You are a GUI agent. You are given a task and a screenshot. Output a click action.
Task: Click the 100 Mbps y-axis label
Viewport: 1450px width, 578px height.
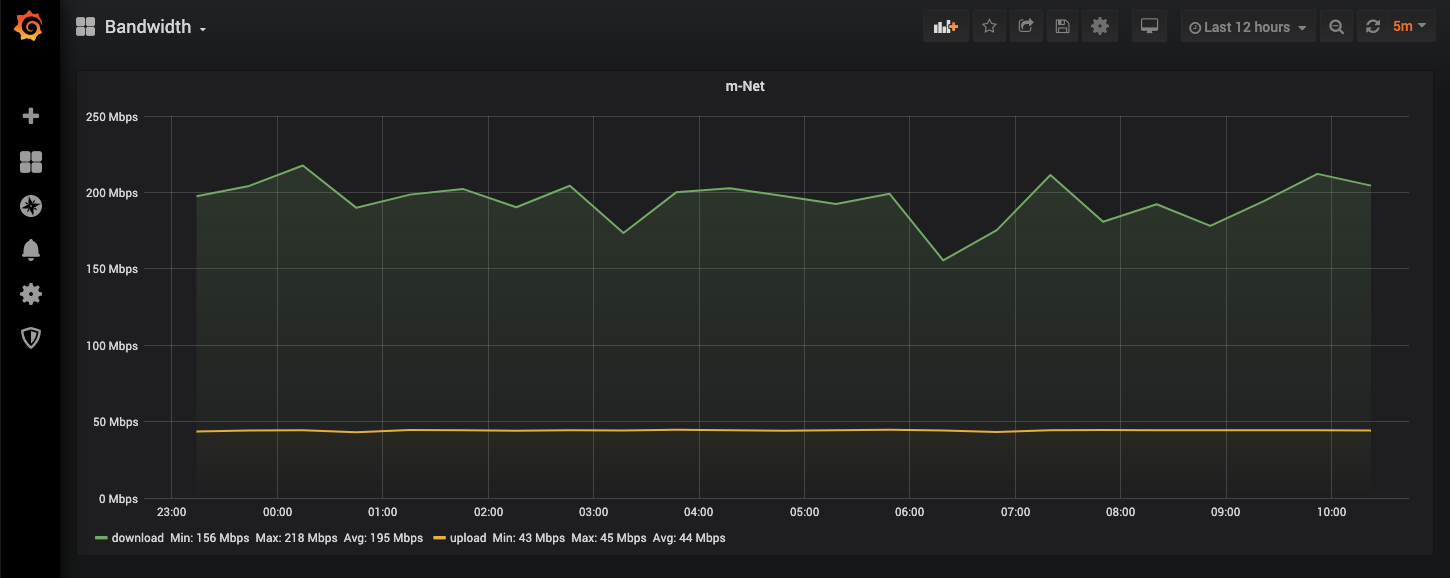[111, 346]
